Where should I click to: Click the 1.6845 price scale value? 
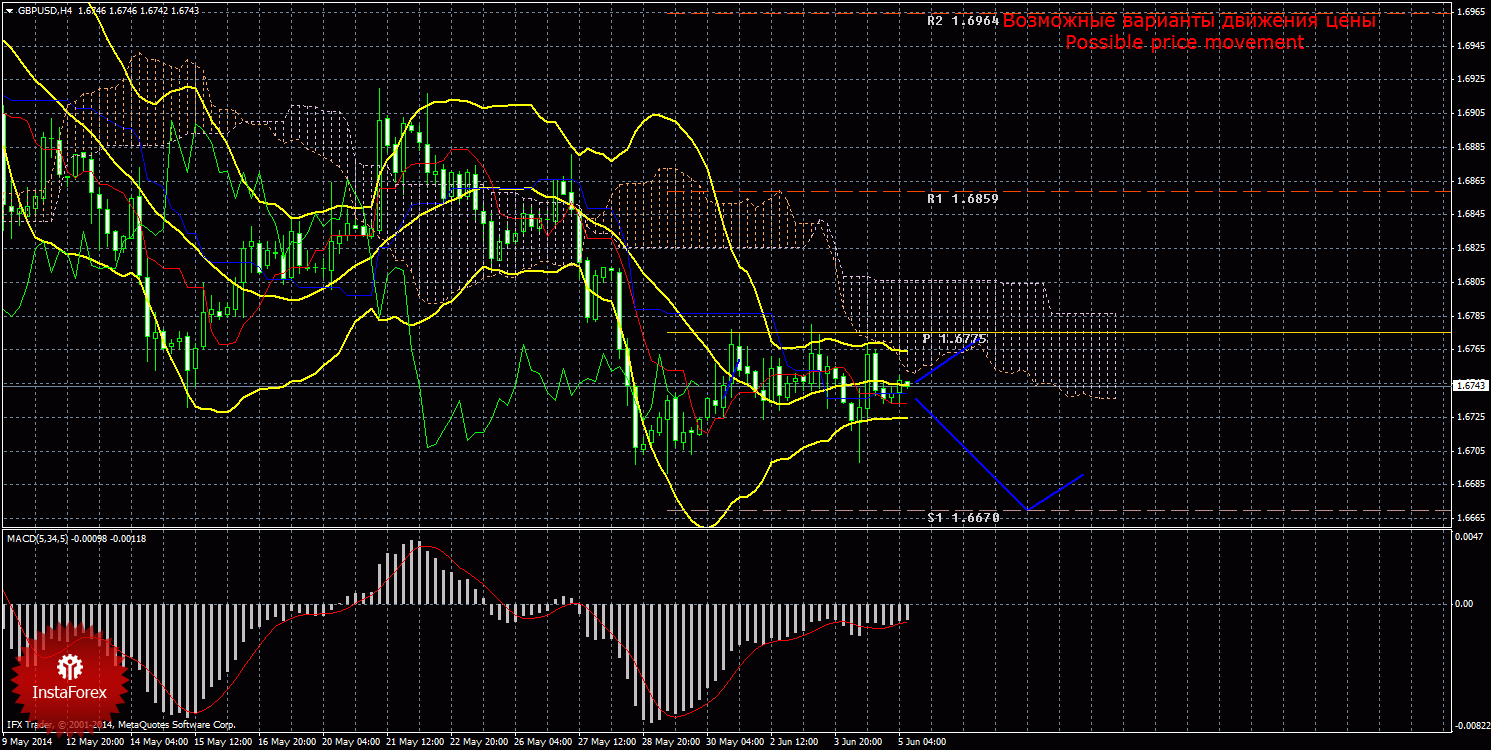(x=1470, y=215)
